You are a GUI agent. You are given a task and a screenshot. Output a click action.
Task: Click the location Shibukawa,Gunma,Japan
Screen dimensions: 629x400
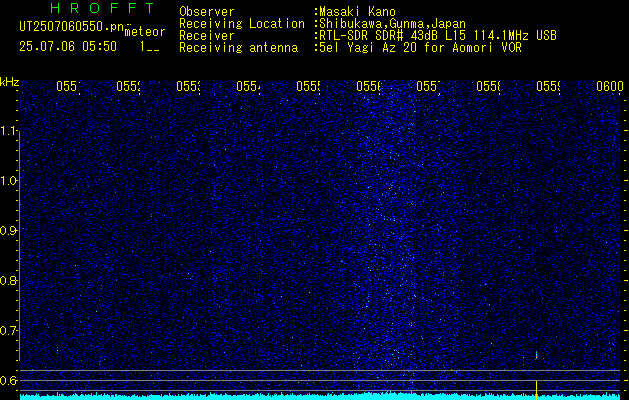click(x=392, y=24)
